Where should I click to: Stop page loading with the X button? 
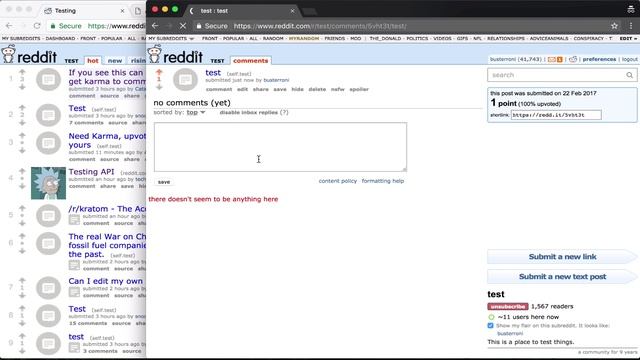click(183, 26)
